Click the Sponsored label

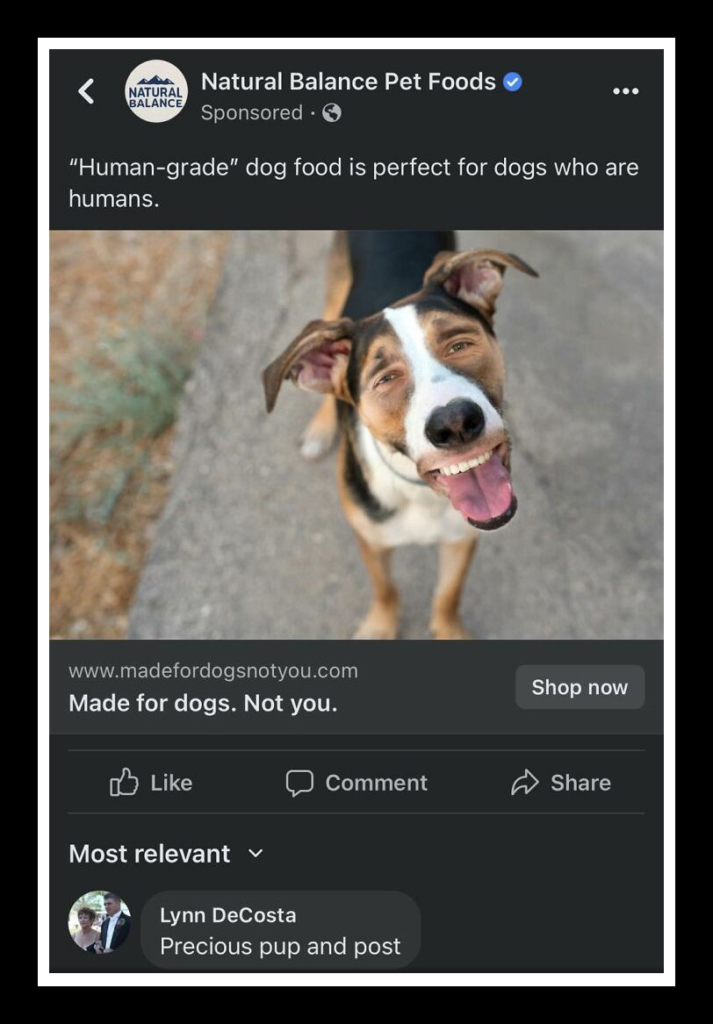click(252, 113)
